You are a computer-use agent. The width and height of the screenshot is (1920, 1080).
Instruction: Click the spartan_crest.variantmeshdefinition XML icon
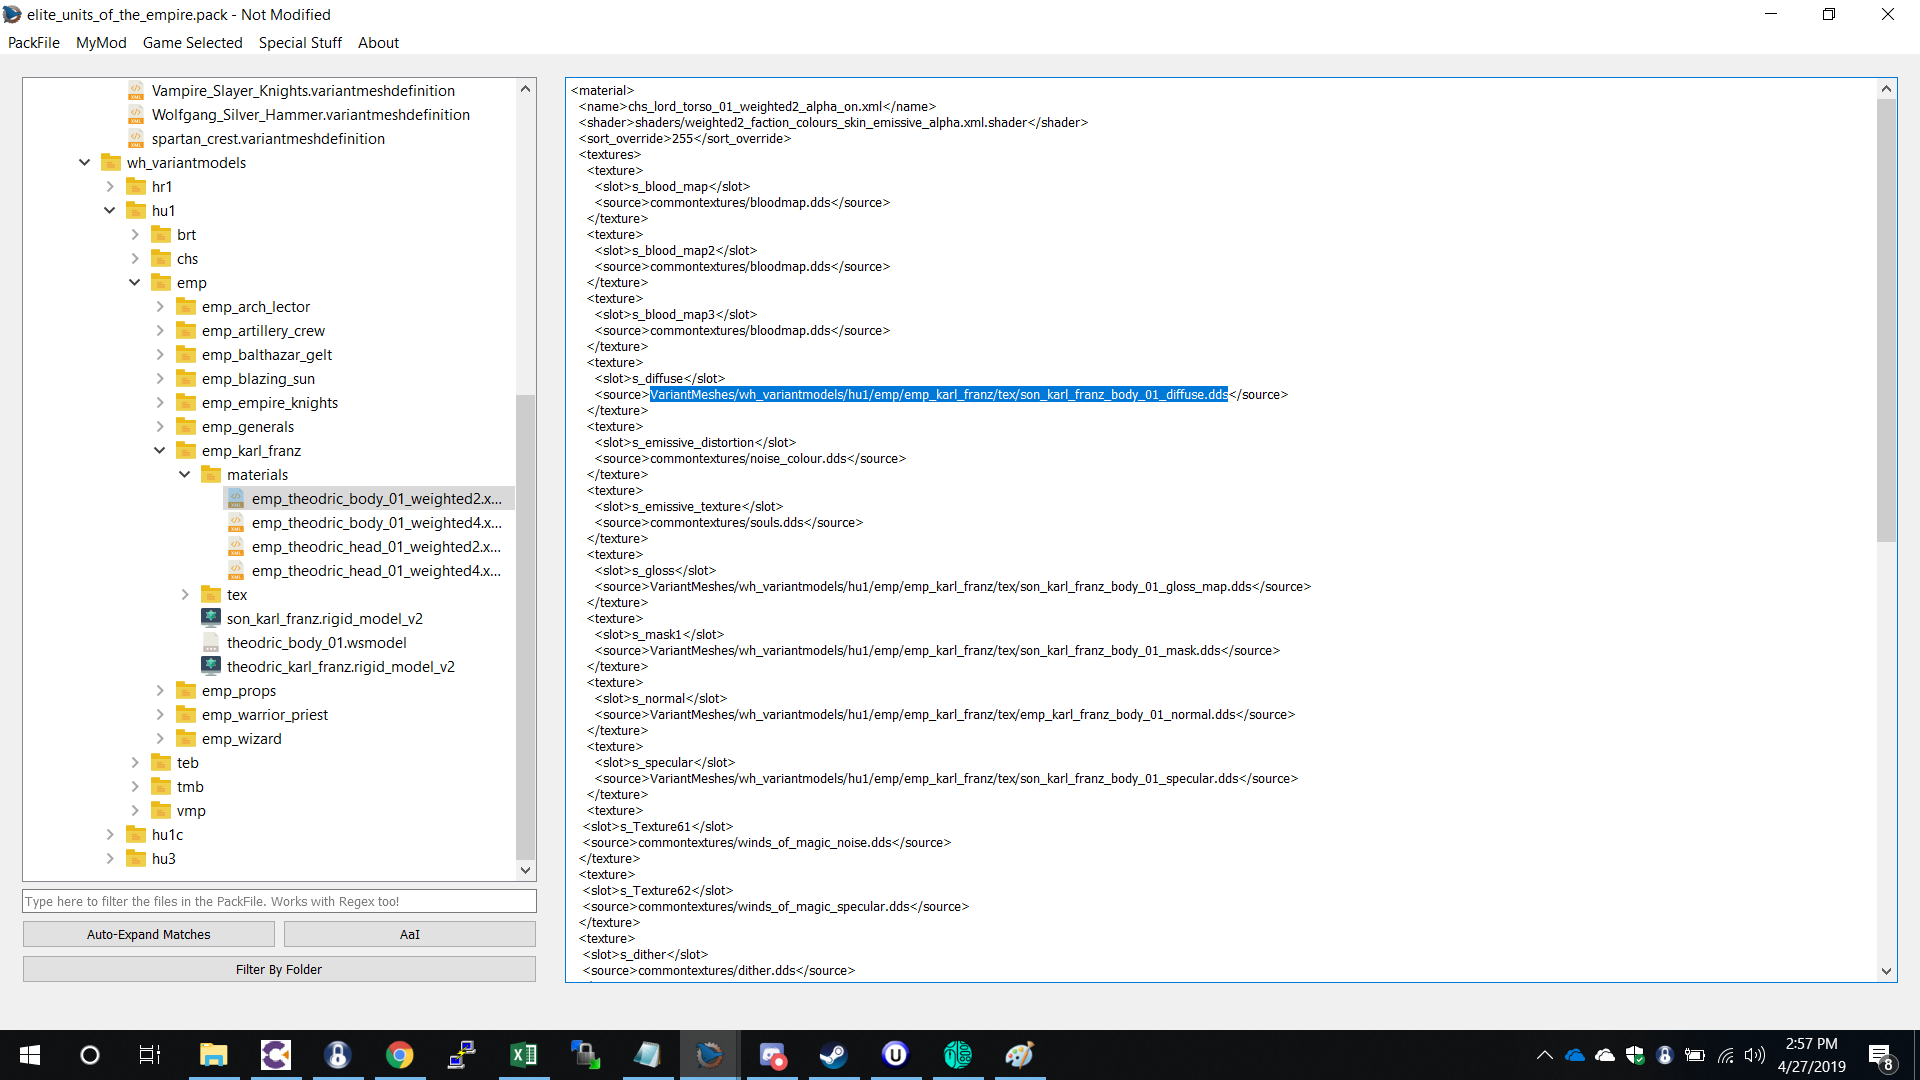click(x=136, y=138)
